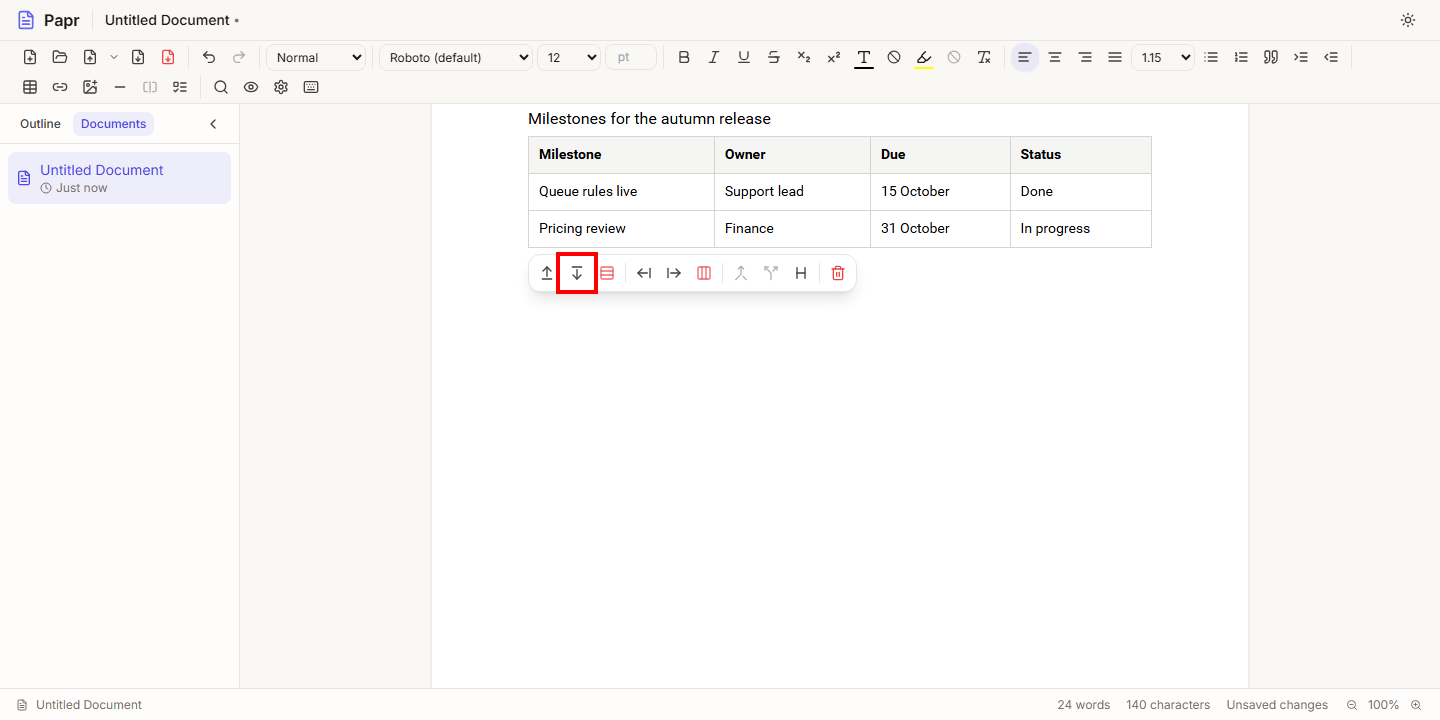Open the Roboto font family dropdown
The height and width of the screenshot is (720, 1440).
pos(456,57)
